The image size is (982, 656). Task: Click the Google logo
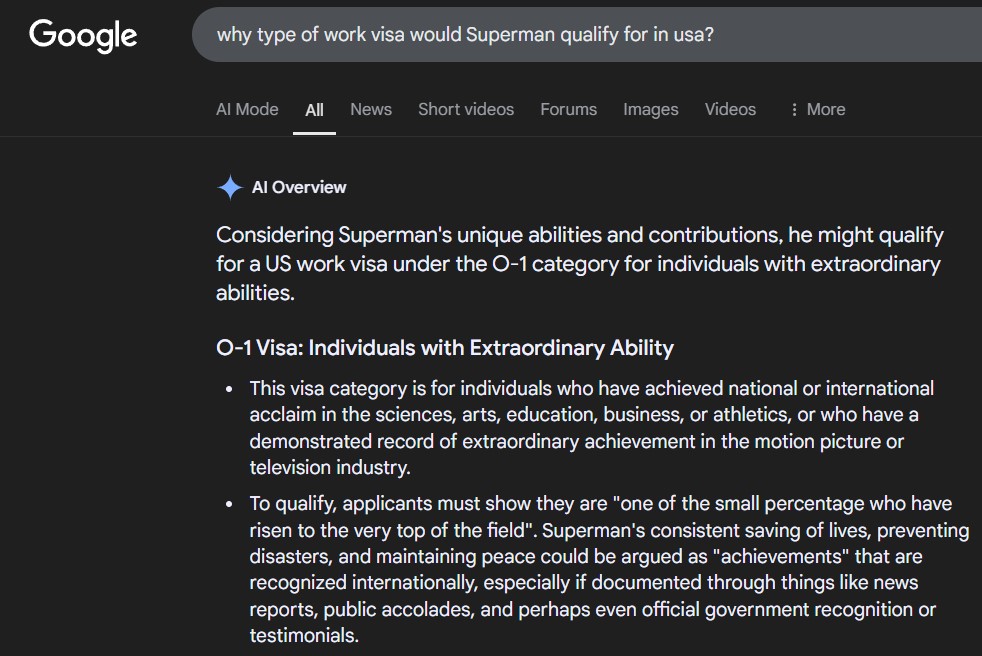pyautogui.click(x=83, y=35)
